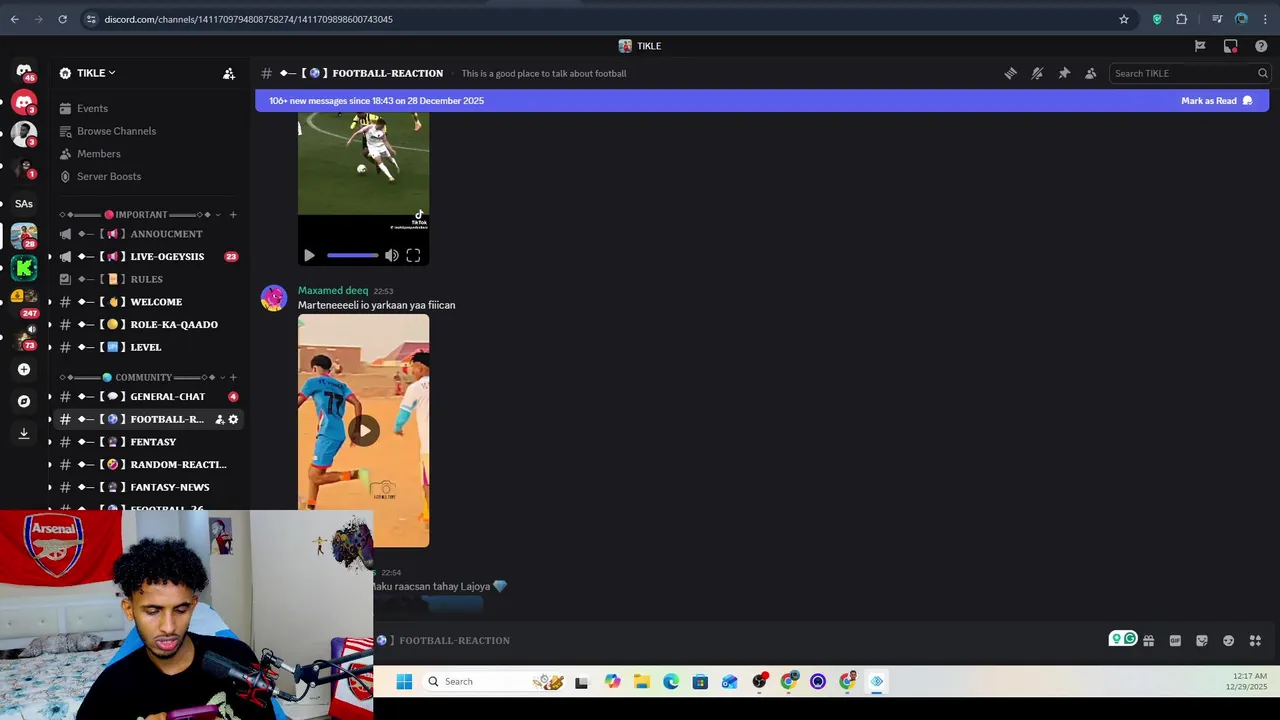The image size is (1280, 720).
Task: Invite people to TIKLE server icon
Action: point(229,73)
